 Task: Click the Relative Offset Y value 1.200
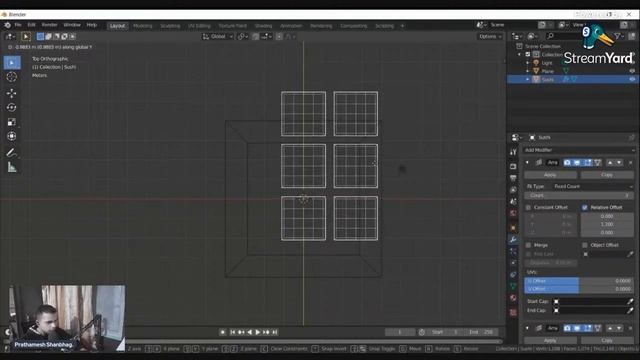point(607,224)
